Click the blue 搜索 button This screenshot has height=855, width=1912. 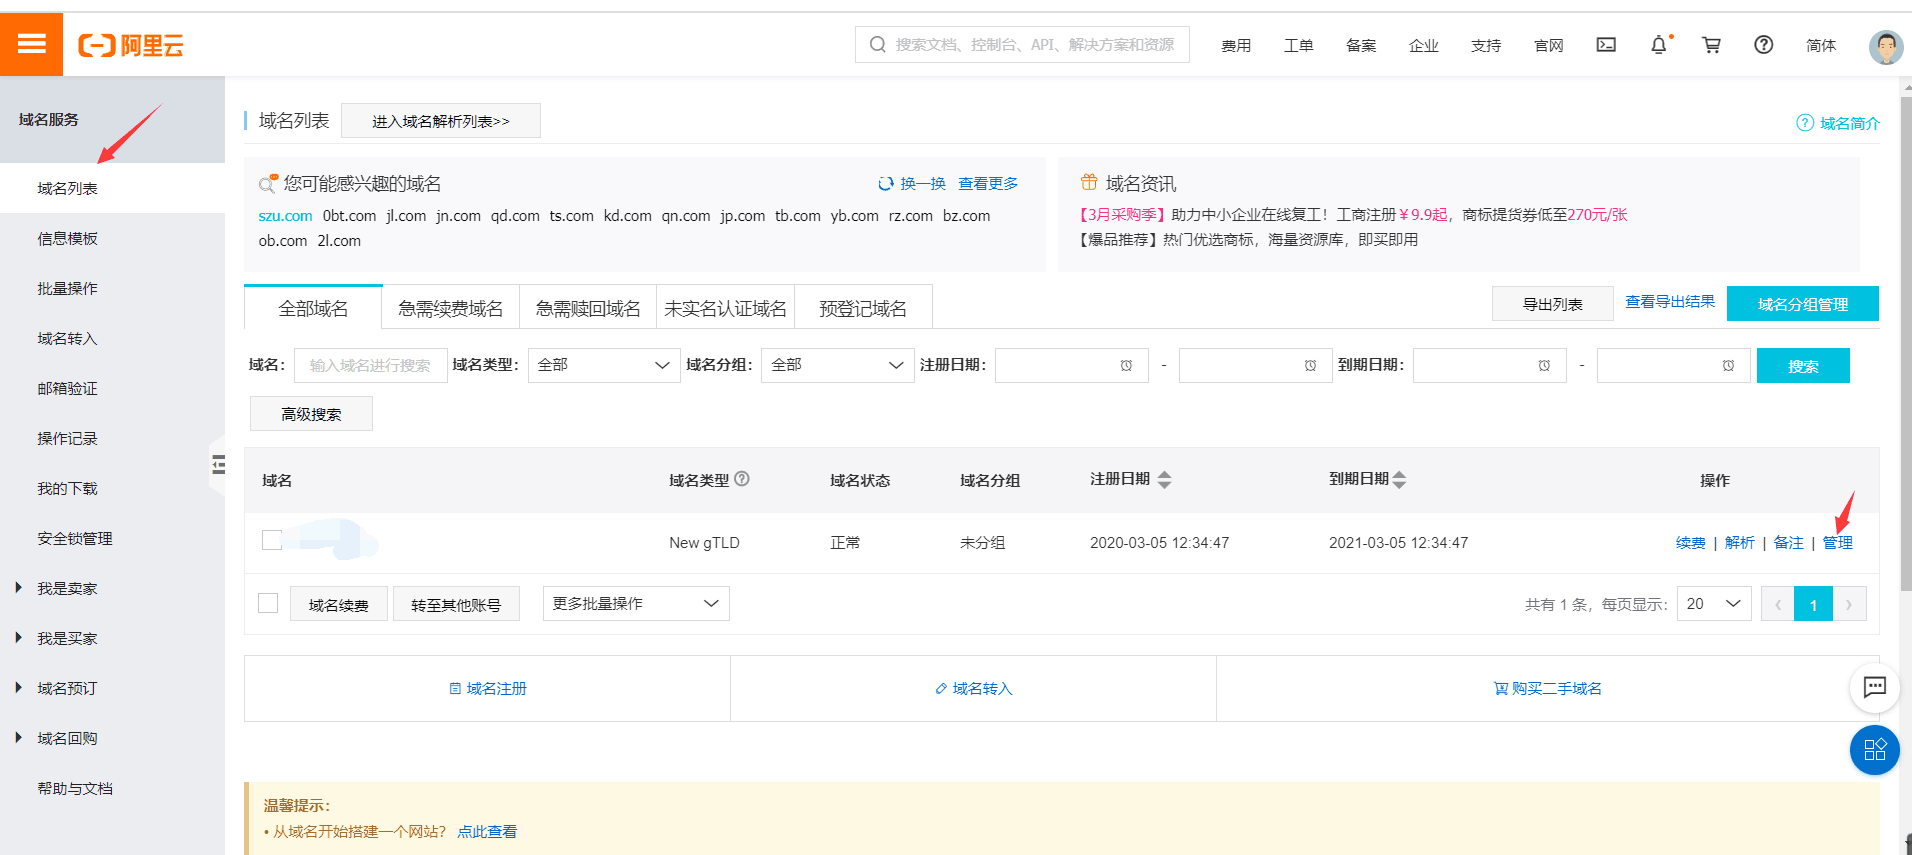(x=1803, y=366)
